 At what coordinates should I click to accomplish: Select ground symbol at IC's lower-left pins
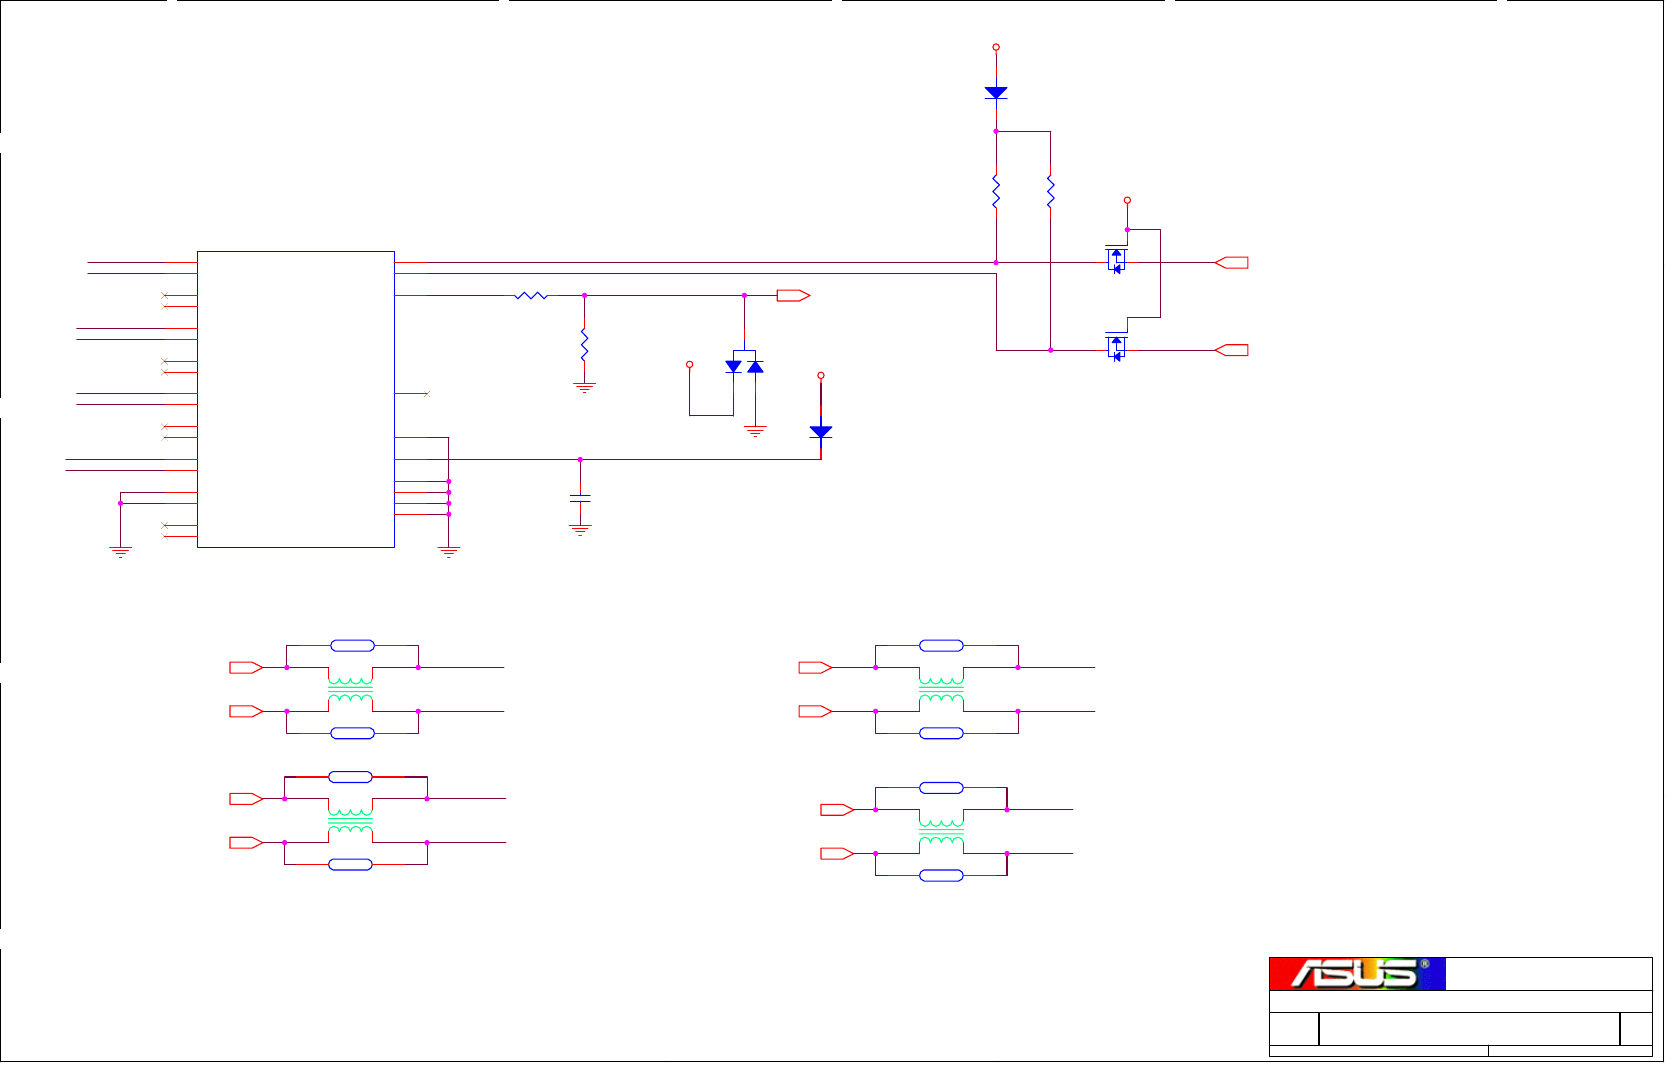[120, 552]
